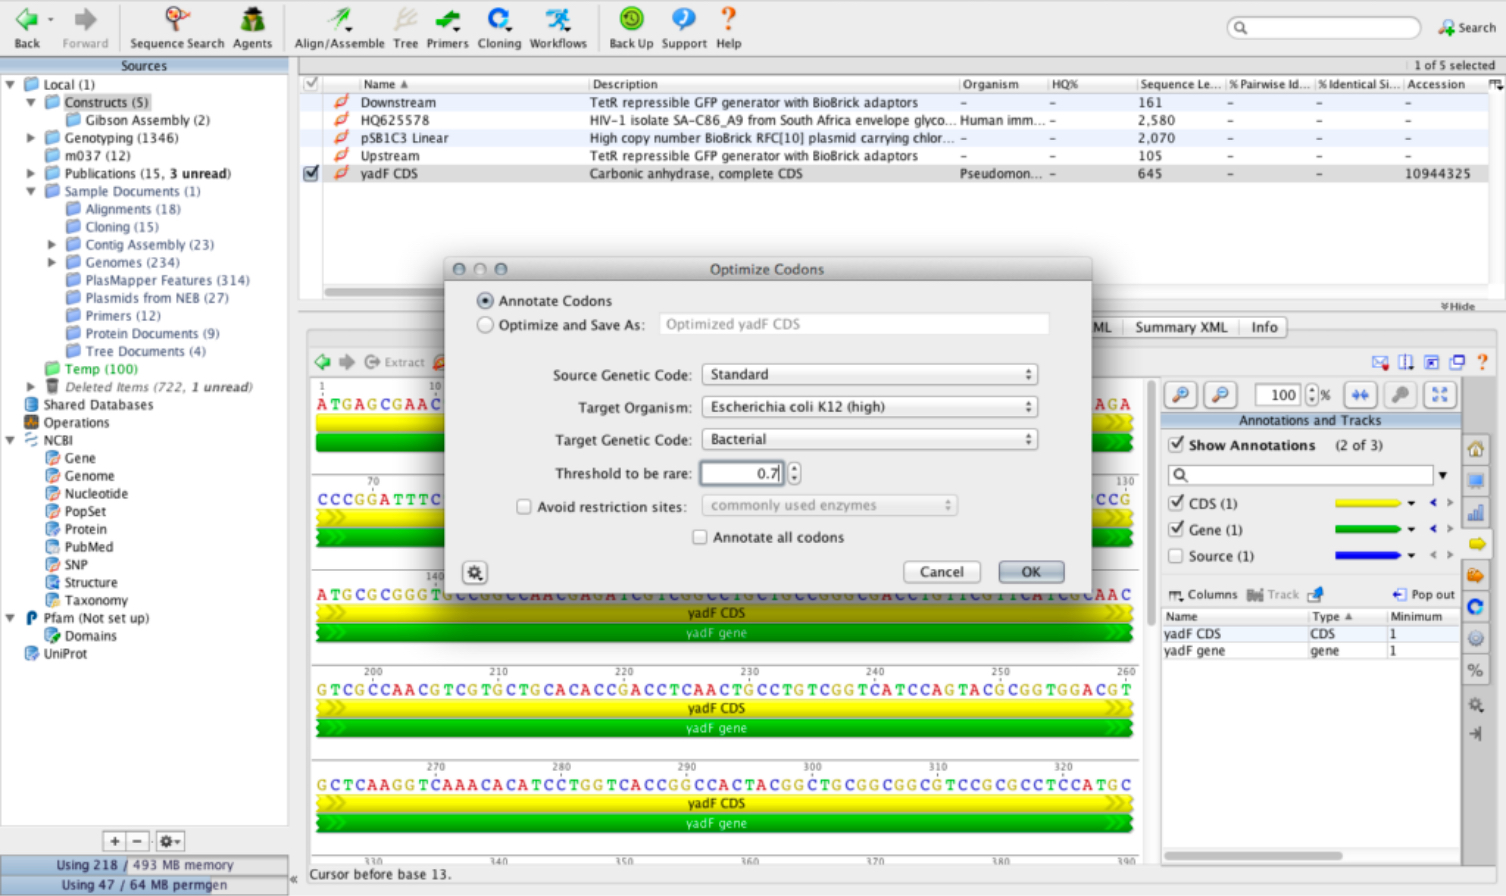Screen dimensions: 1506x896
Task: Collapse the Sample Documents folder
Action: tap(31, 191)
